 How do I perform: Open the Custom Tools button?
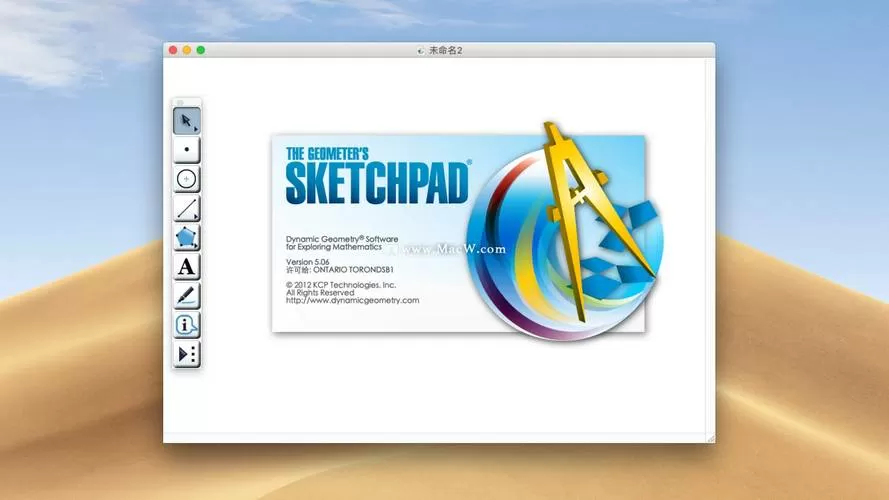(187, 354)
